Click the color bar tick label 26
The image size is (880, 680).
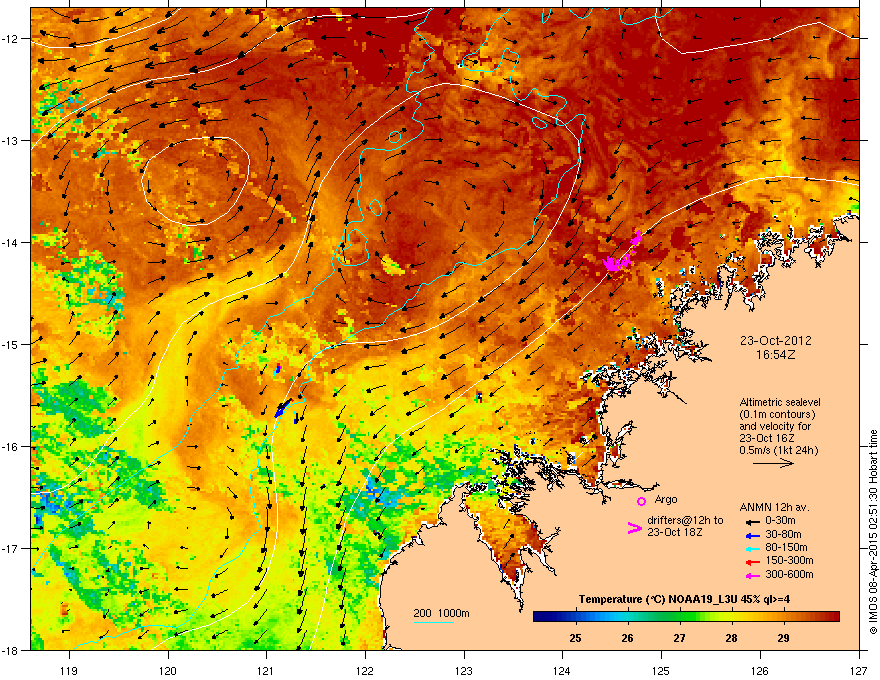627,638
